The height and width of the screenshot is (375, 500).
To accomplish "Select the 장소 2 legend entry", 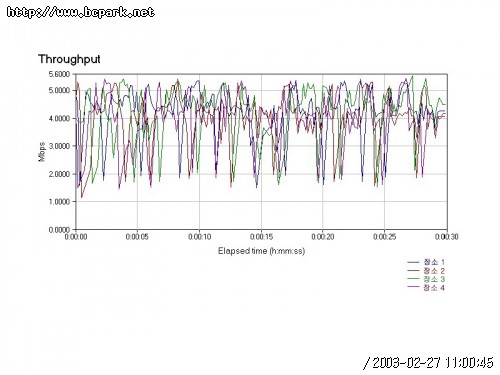I will pos(426,271).
